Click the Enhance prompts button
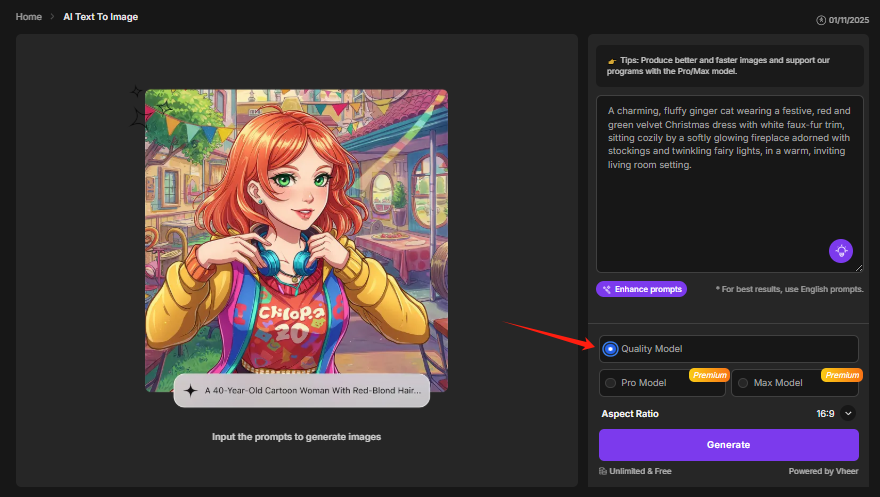 tap(641, 289)
